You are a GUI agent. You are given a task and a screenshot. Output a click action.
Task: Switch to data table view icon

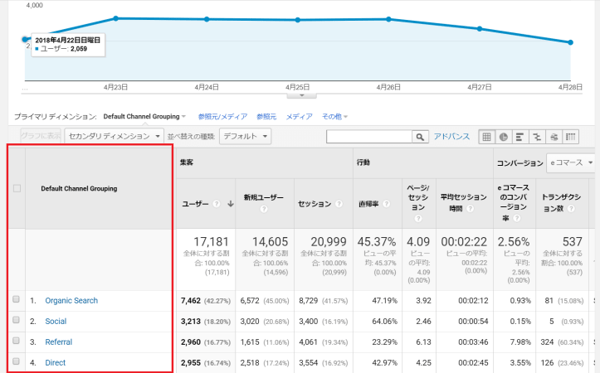pos(487,137)
